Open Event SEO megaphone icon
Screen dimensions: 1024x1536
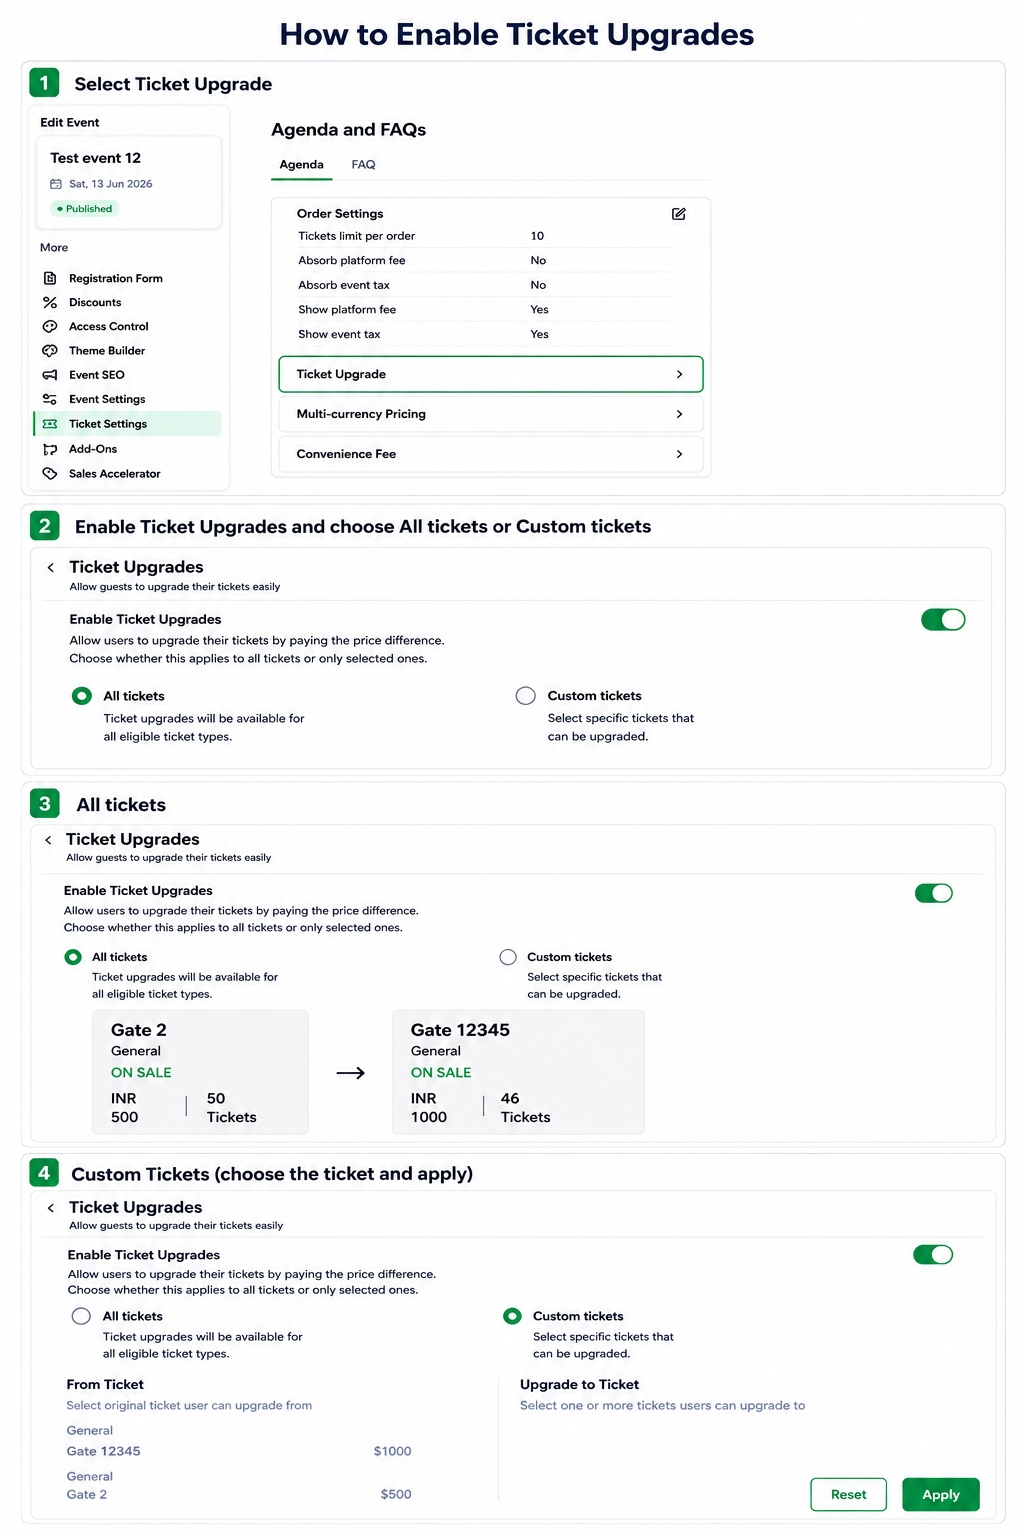coord(50,375)
